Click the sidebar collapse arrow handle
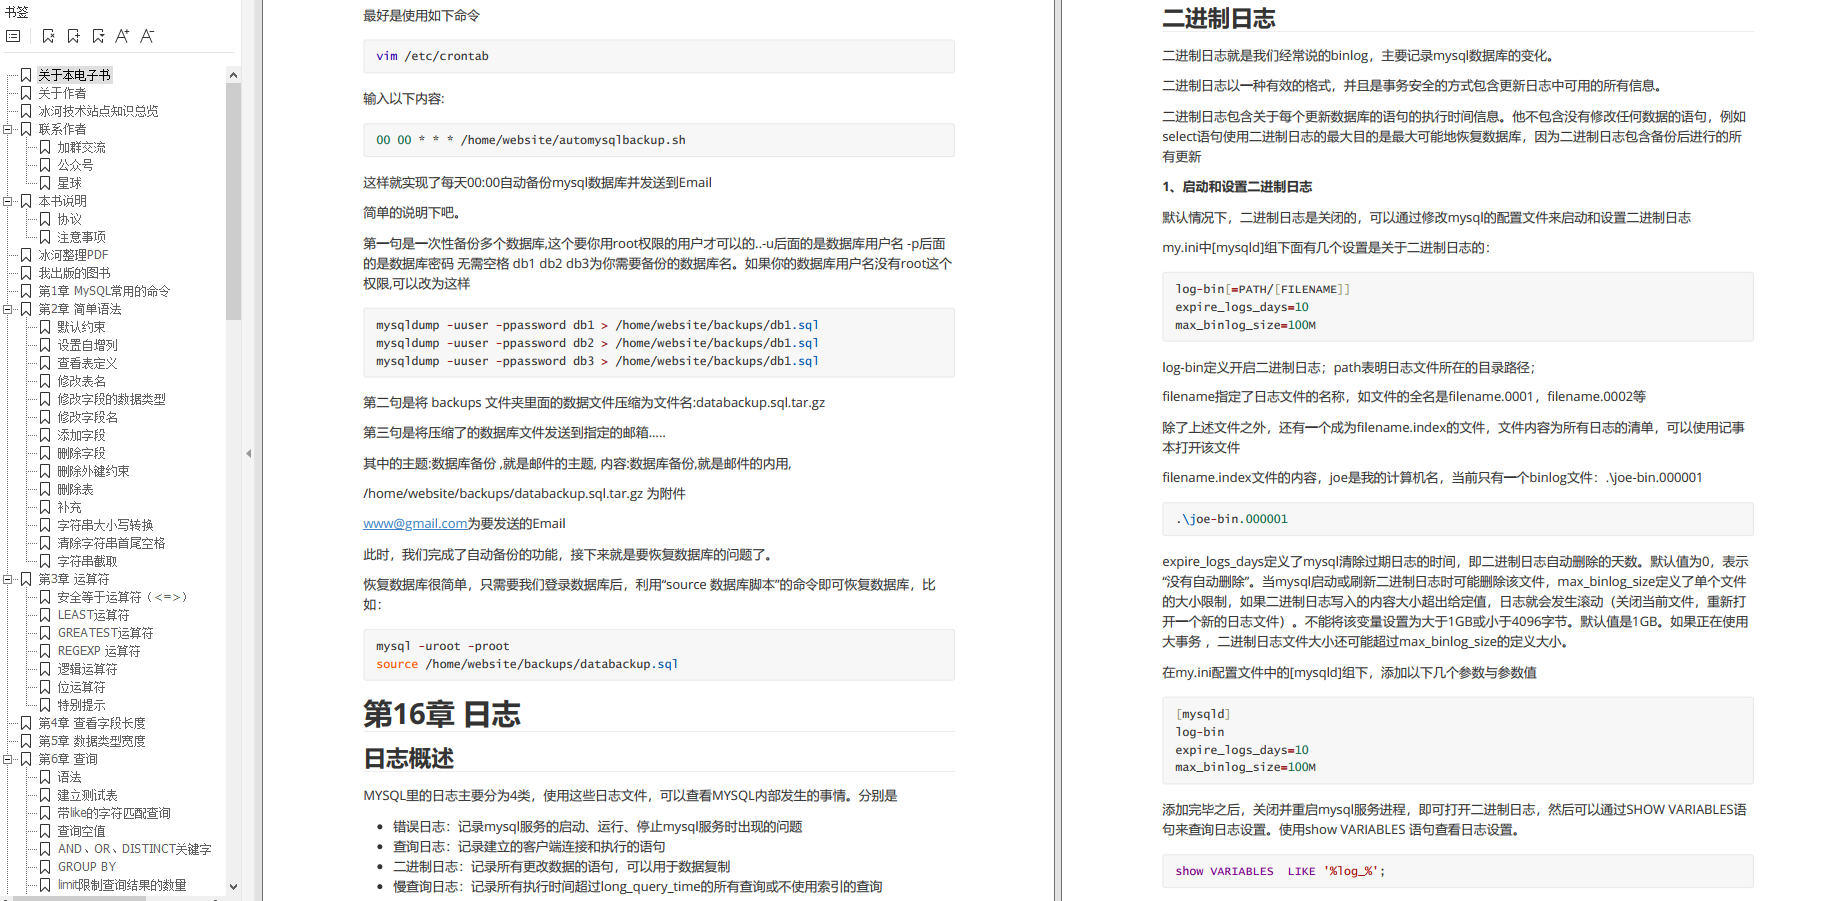The width and height of the screenshot is (1846, 901). point(248,453)
